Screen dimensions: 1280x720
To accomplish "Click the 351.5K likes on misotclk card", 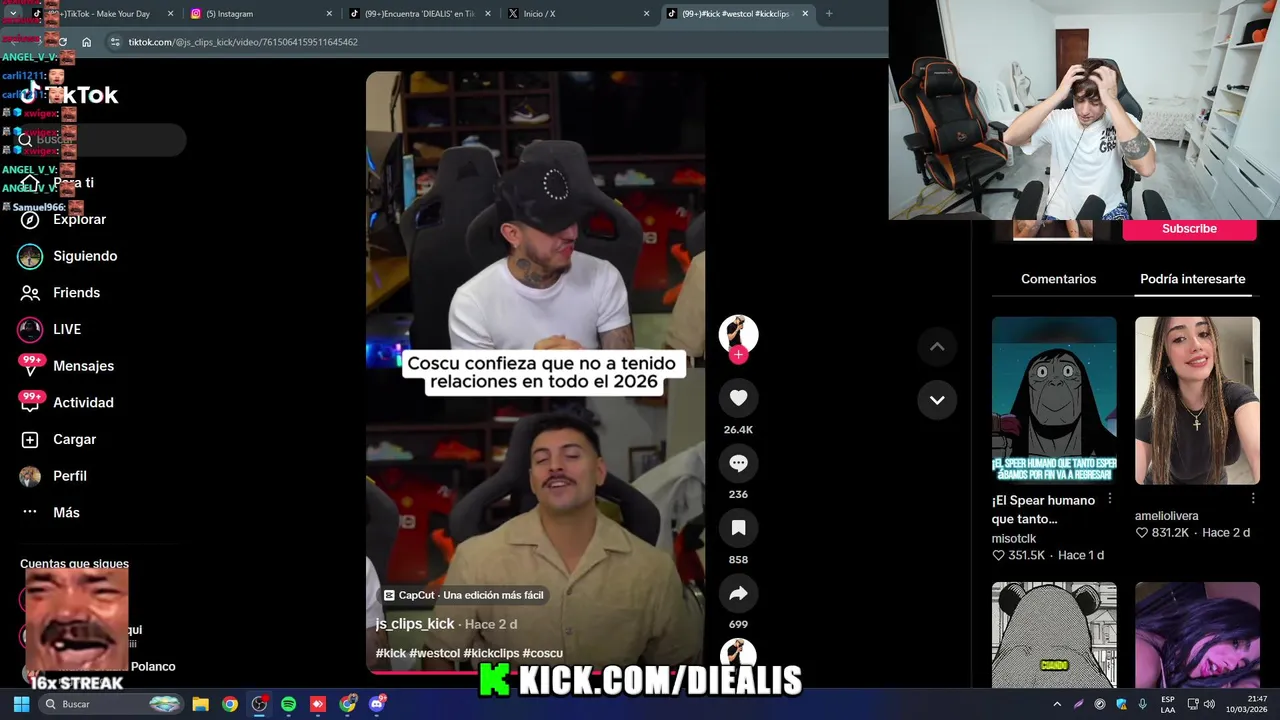I will click(x=1018, y=555).
